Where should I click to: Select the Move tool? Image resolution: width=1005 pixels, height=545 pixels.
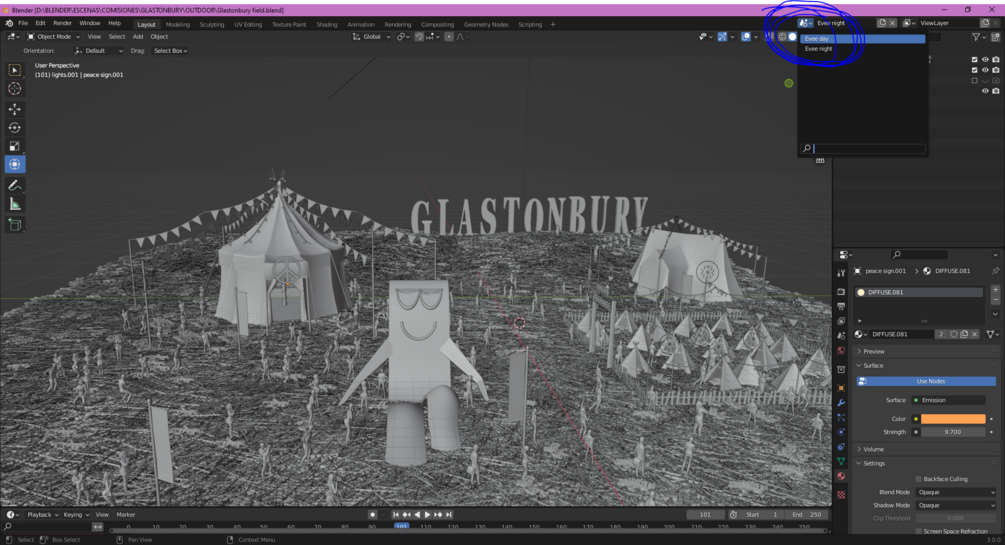point(15,109)
